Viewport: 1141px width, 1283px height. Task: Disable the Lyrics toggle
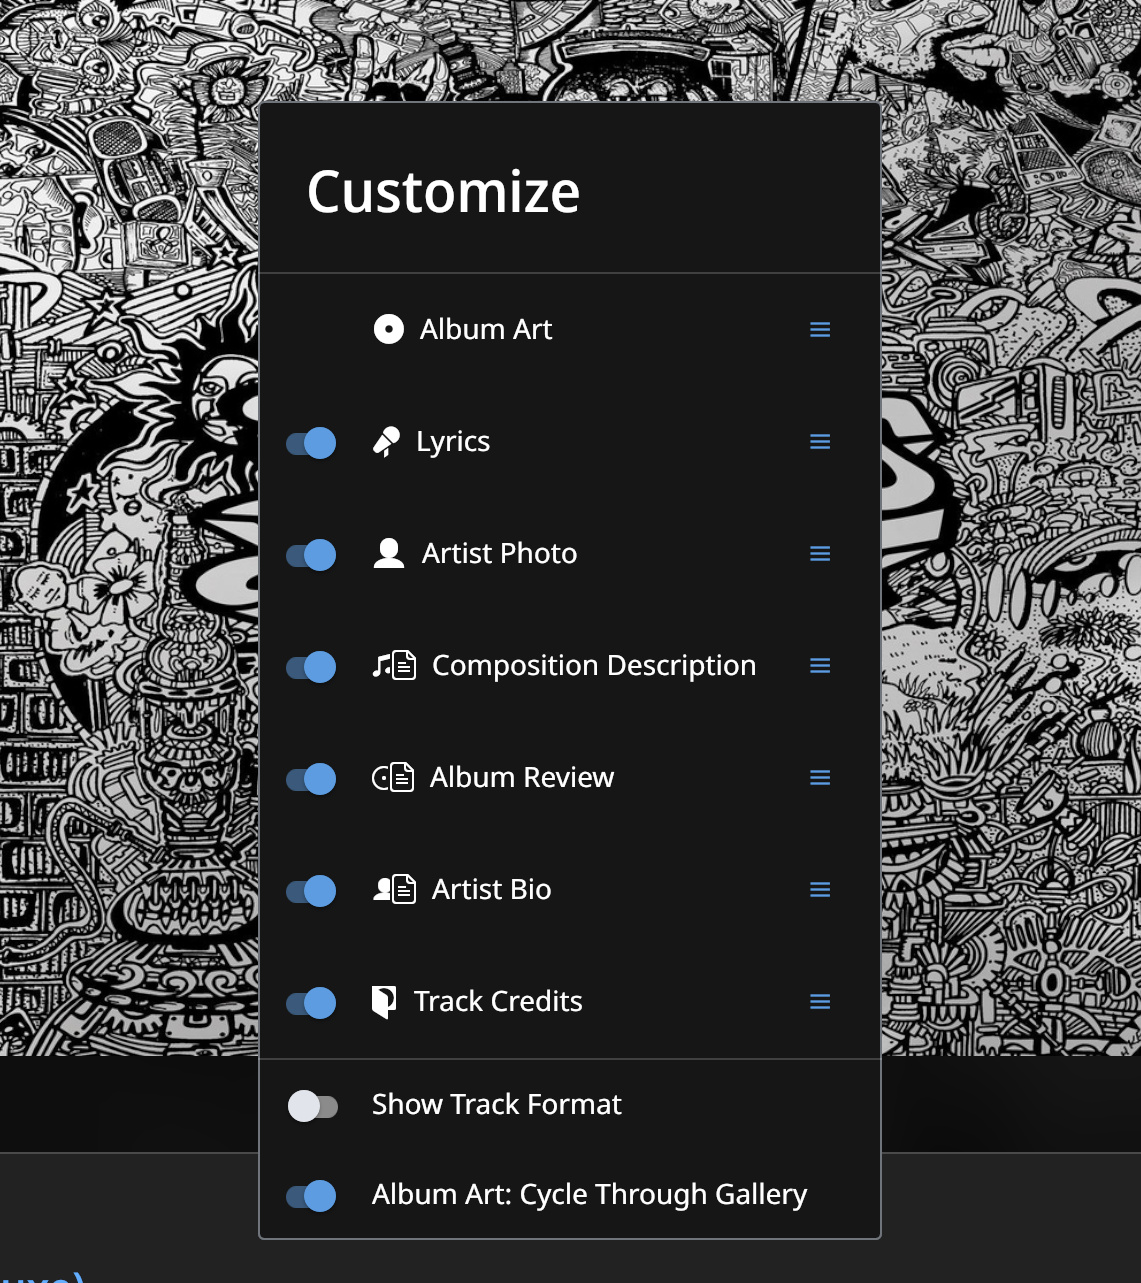(312, 443)
